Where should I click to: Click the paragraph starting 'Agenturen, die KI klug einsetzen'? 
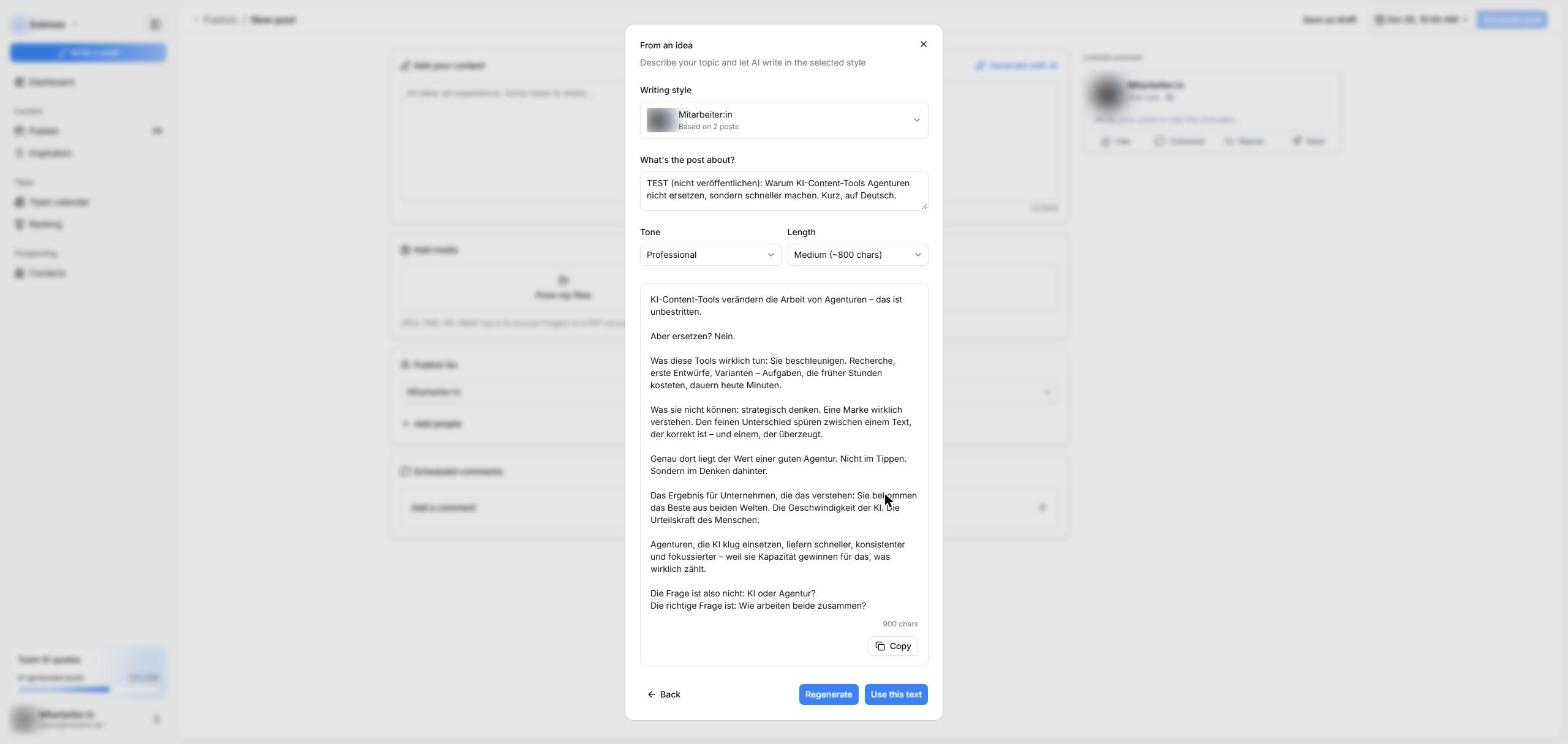coord(777,557)
